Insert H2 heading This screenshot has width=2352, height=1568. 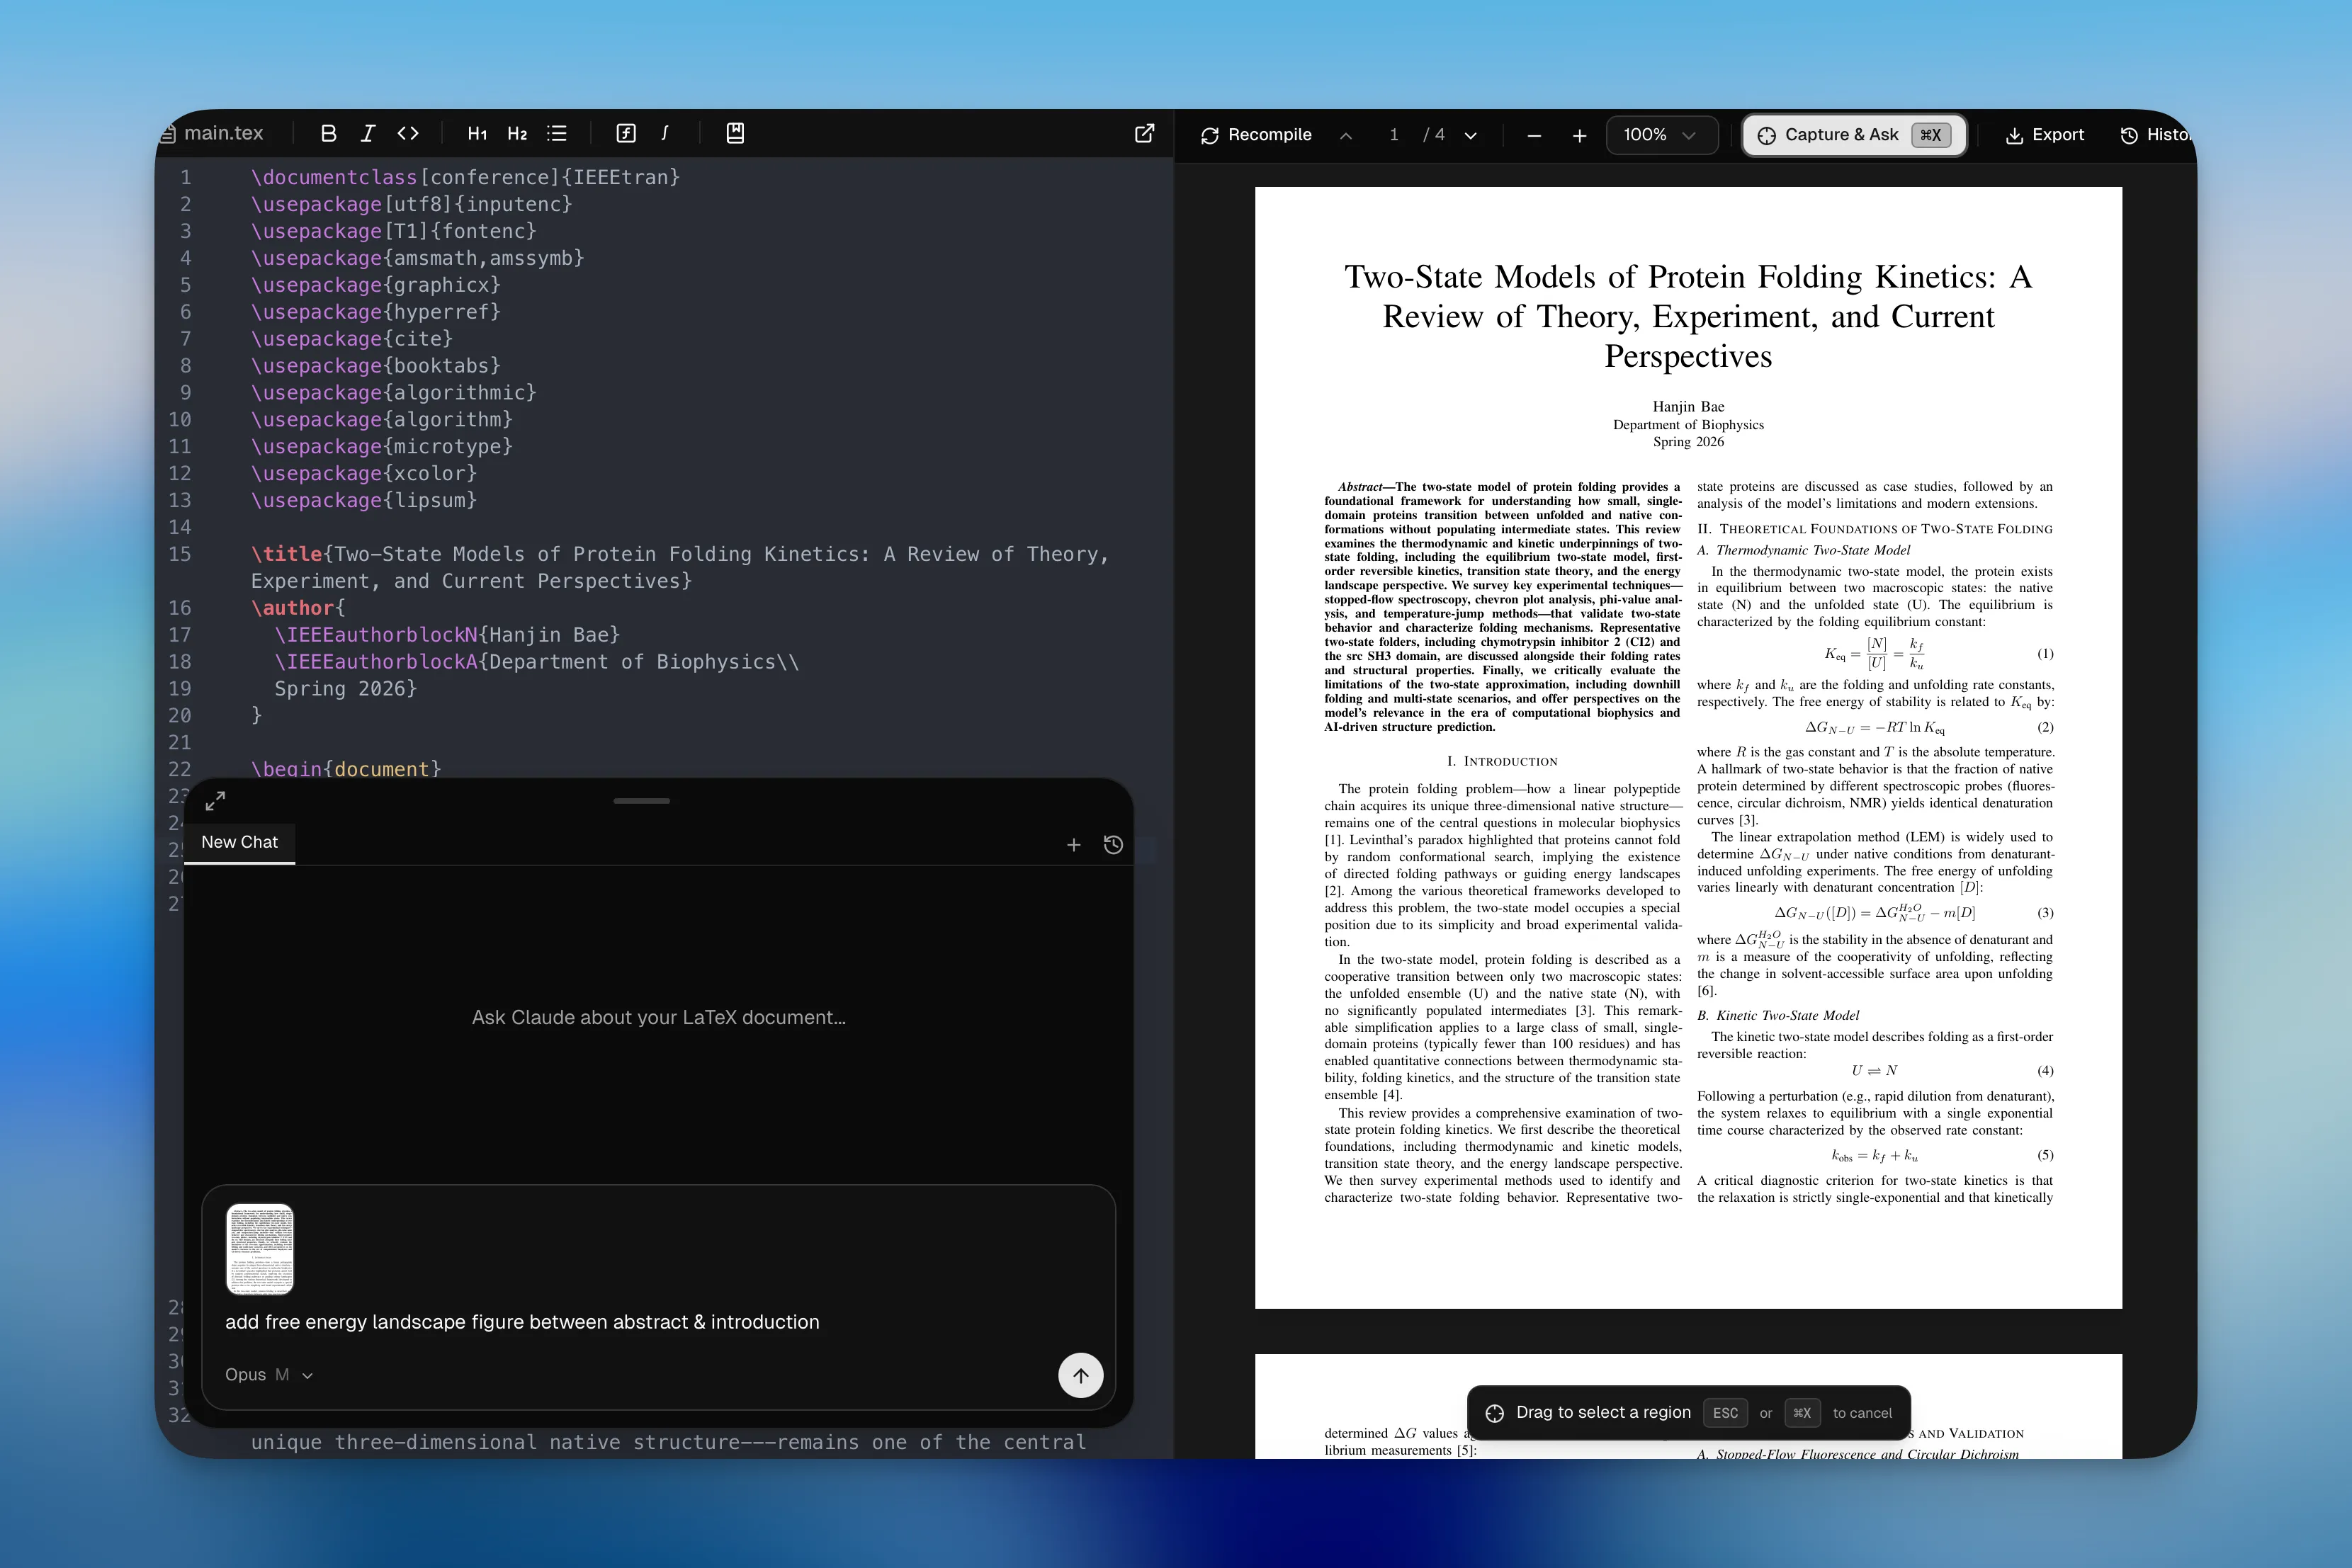pyautogui.click(x=517, y=133)
